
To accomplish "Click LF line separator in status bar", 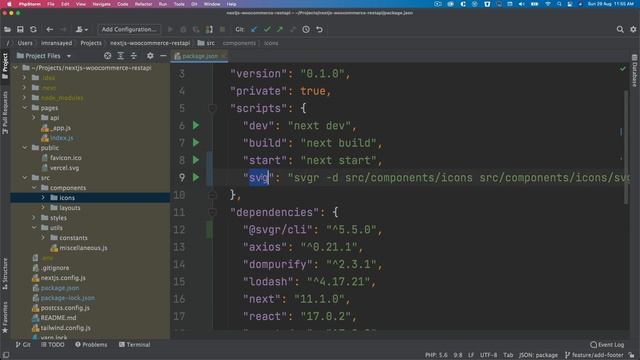I will coord(471,355).
